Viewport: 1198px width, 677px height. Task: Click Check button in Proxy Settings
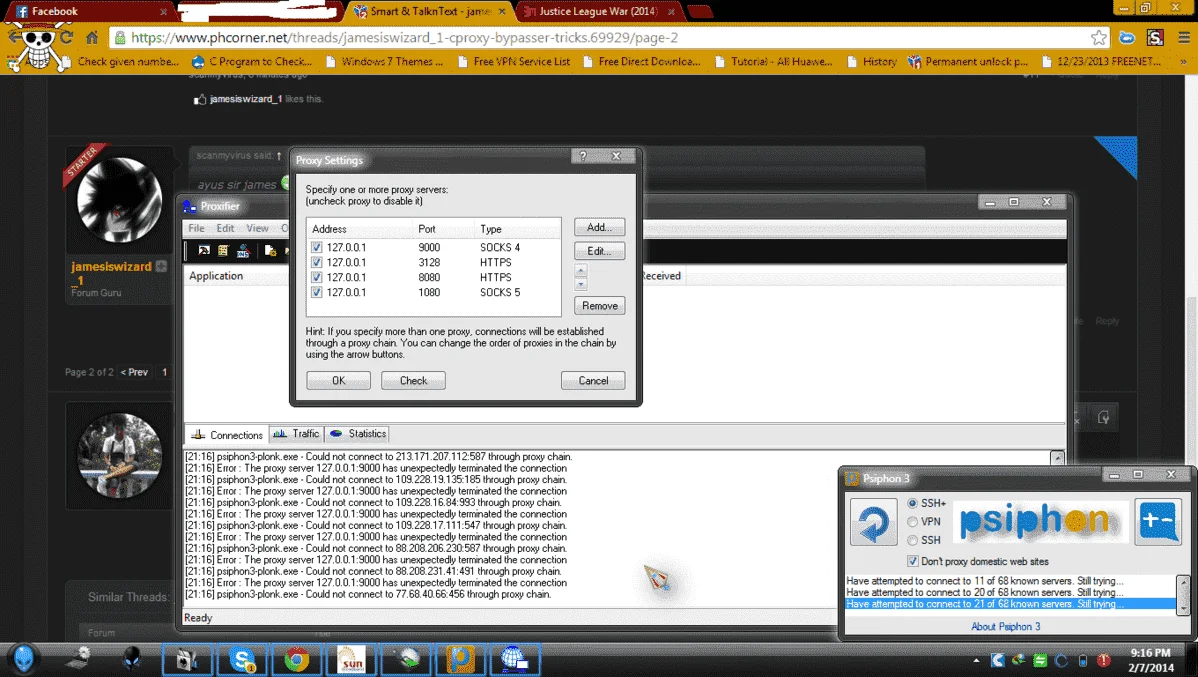coord(413,381)
